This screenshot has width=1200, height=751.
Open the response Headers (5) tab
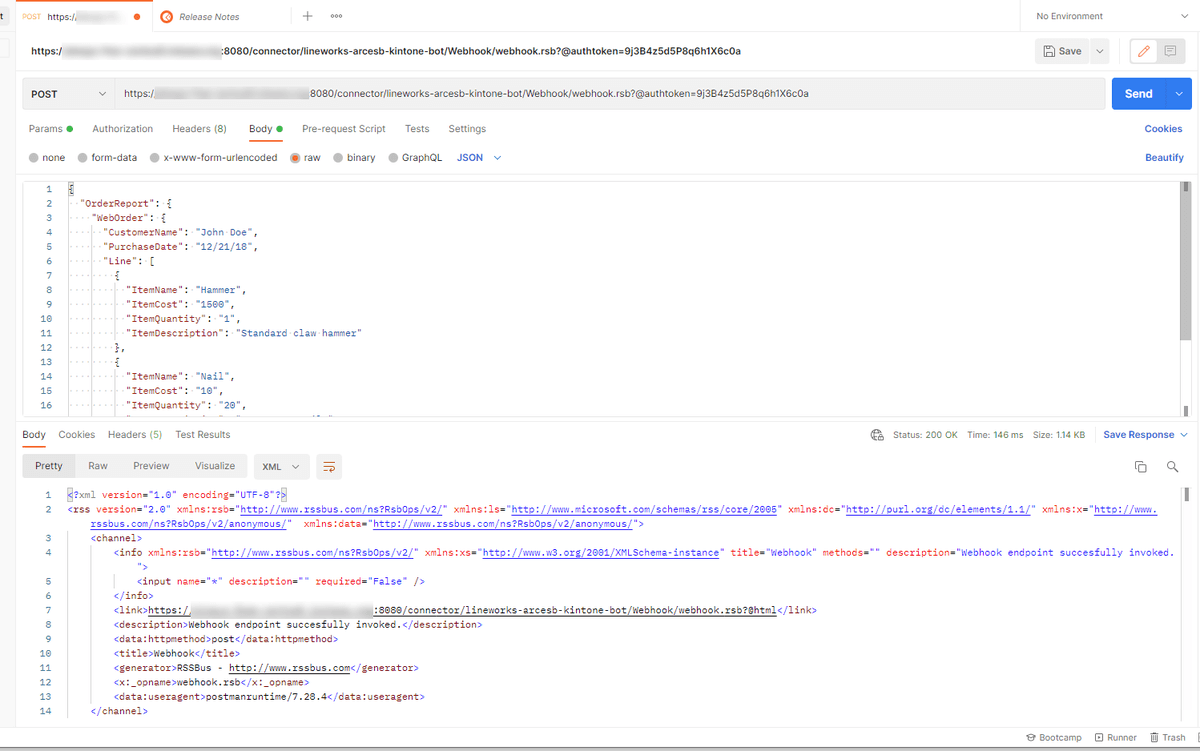click(135, 435)
